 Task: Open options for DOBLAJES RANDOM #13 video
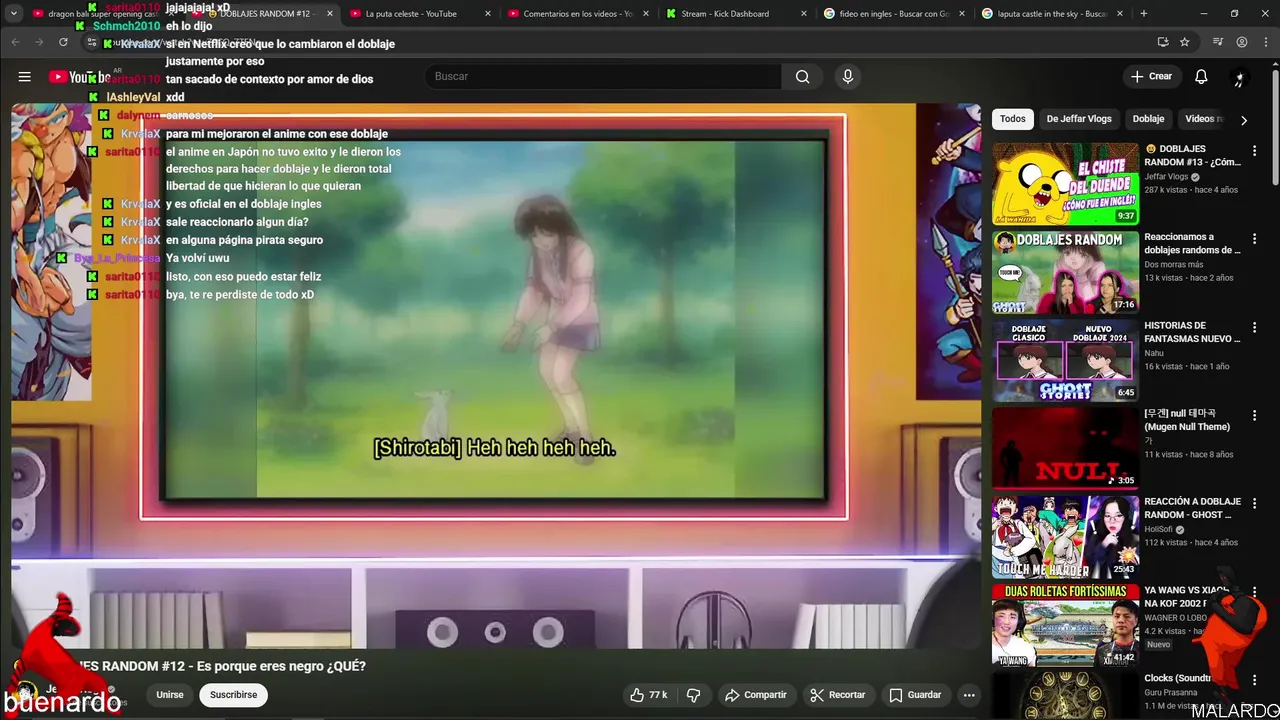[x=1254, y=151]
